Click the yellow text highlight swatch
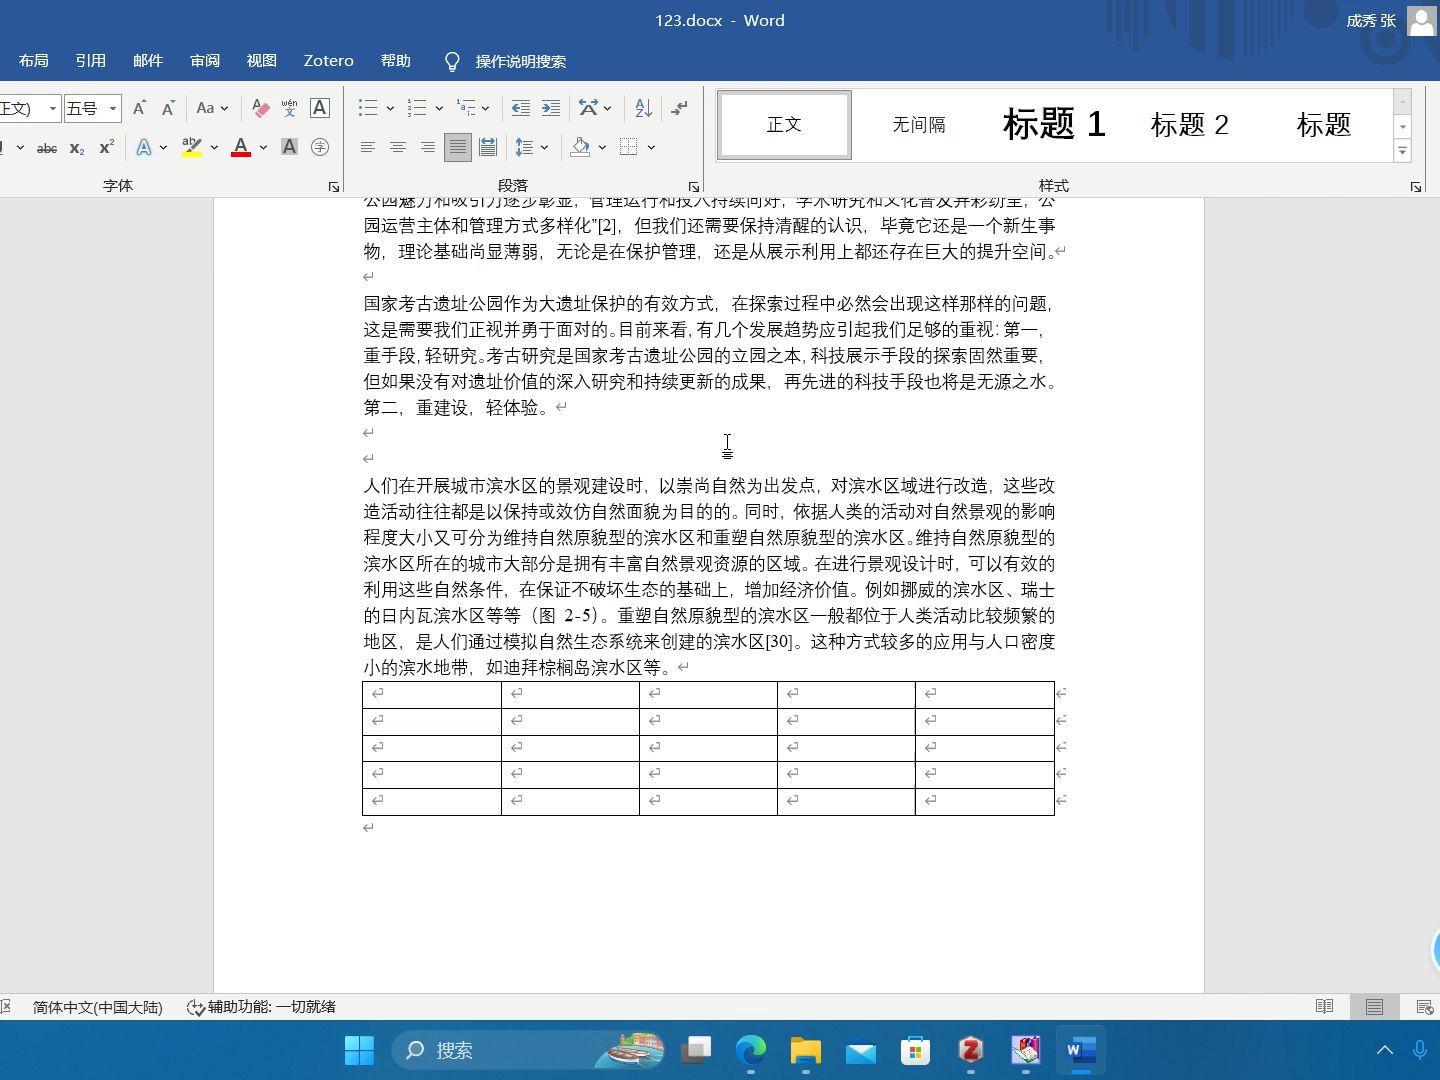1440x1080 pixels. [x=191, y=147]
